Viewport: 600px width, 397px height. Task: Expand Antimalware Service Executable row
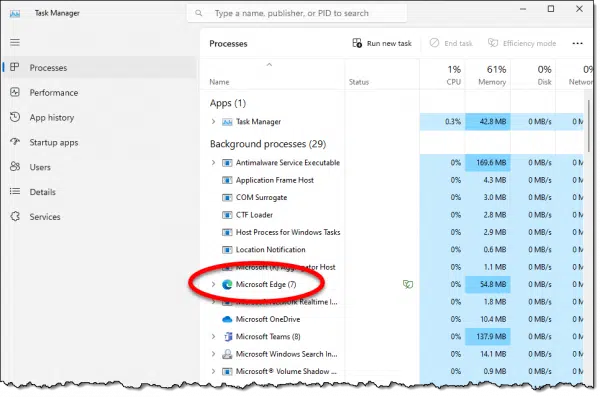(x=214, y=162)
